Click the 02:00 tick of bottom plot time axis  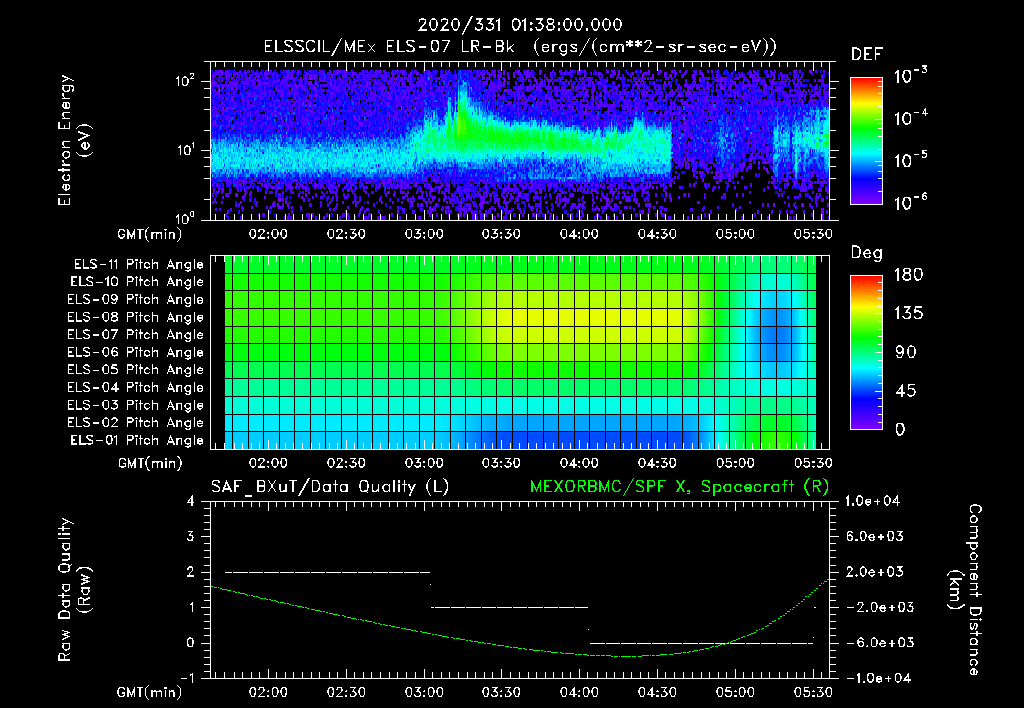268,692
